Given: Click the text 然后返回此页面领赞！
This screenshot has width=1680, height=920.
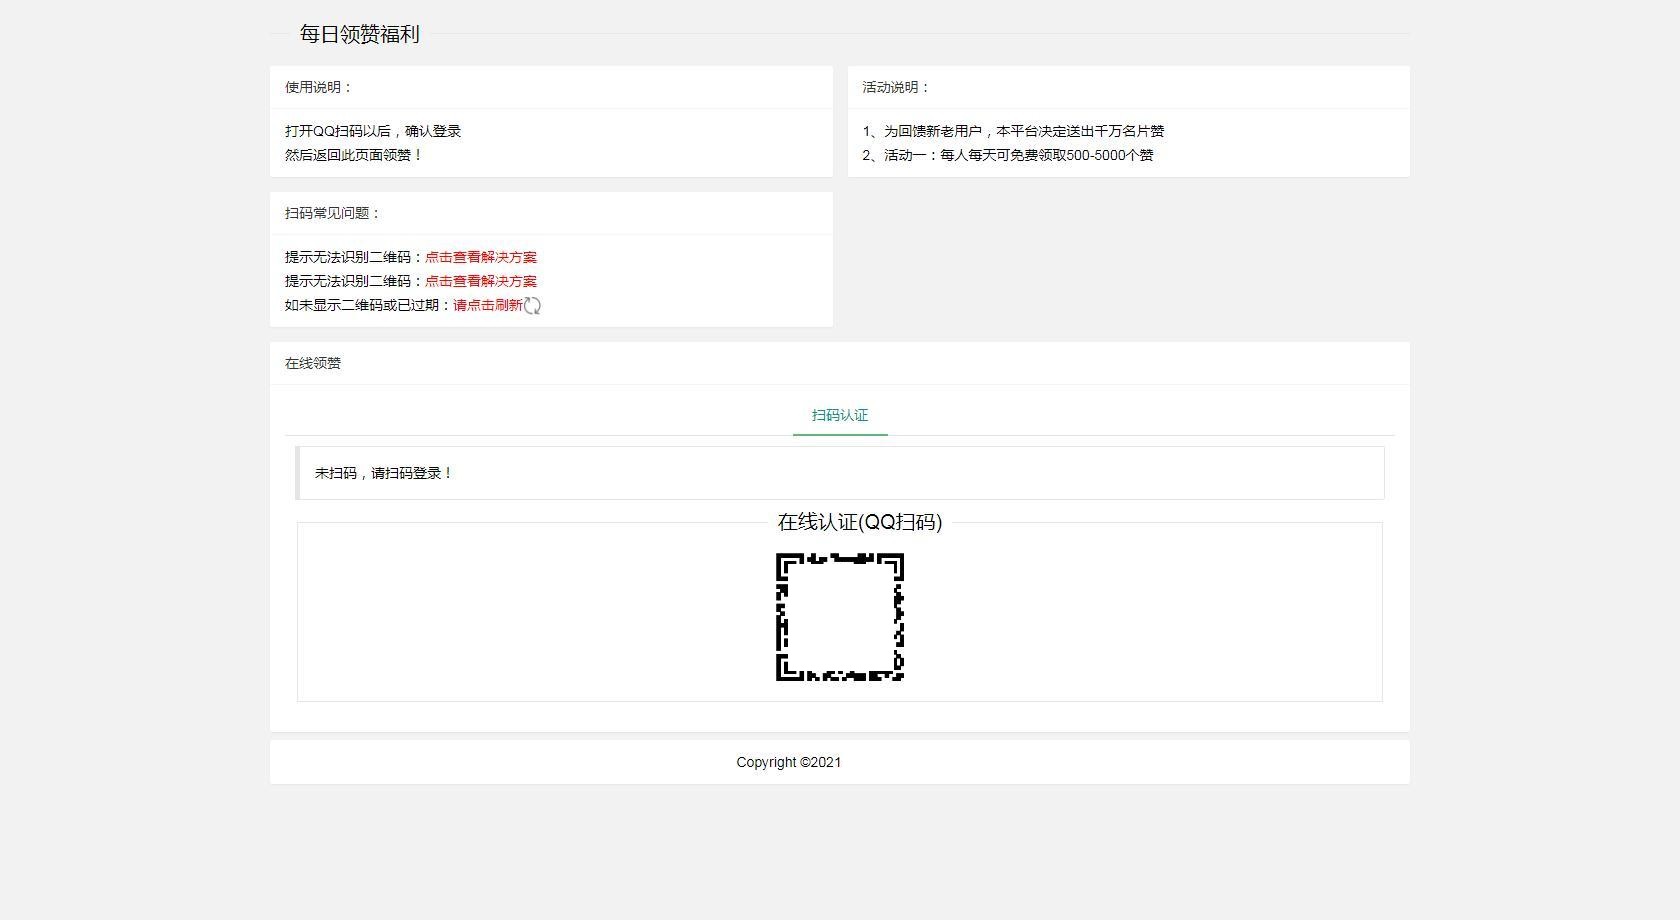Looking at the screenshot, I should (x=354, y=155).
